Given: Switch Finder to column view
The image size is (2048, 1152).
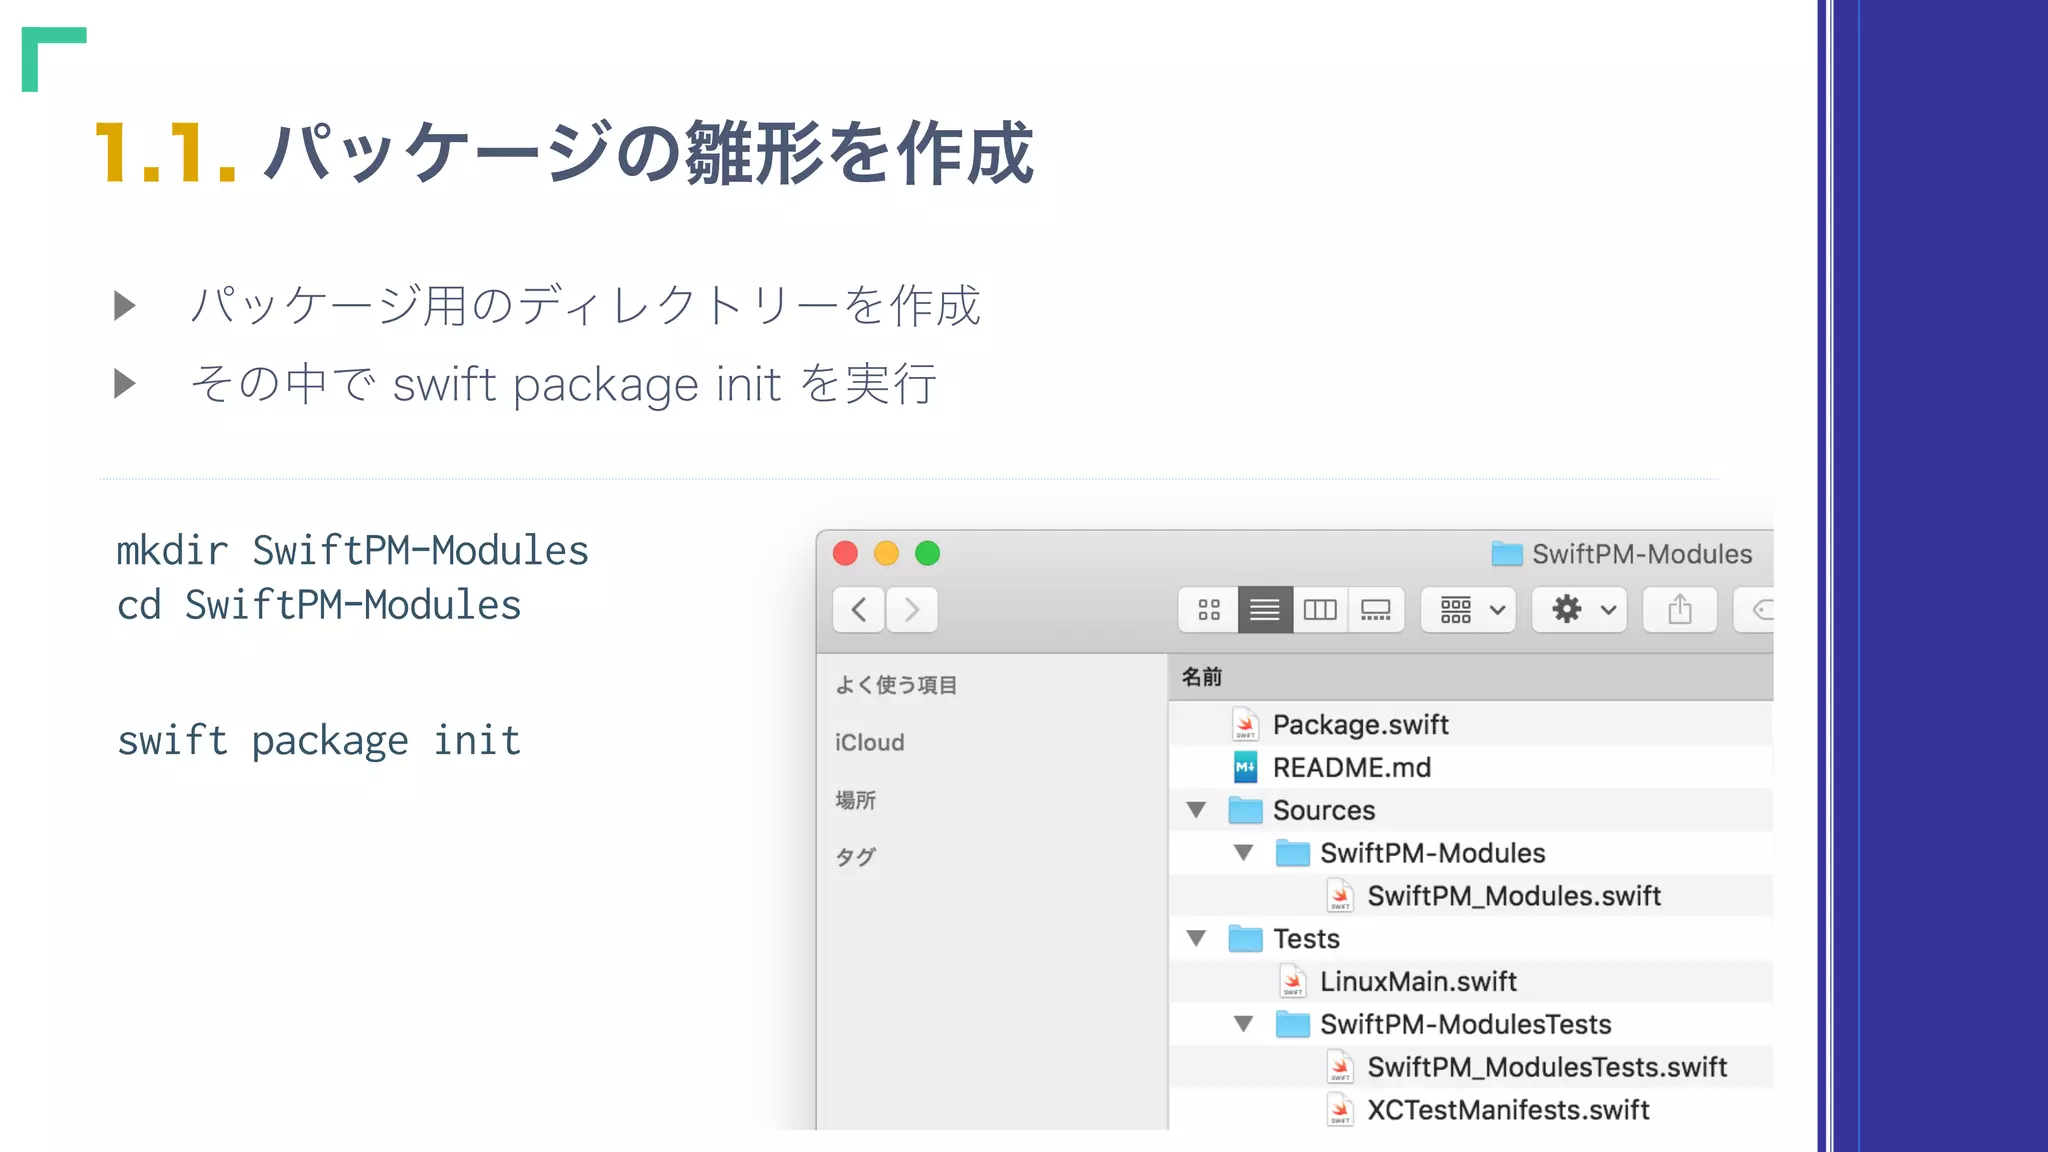Looking at the screenshot, I should click(1320, 610).
